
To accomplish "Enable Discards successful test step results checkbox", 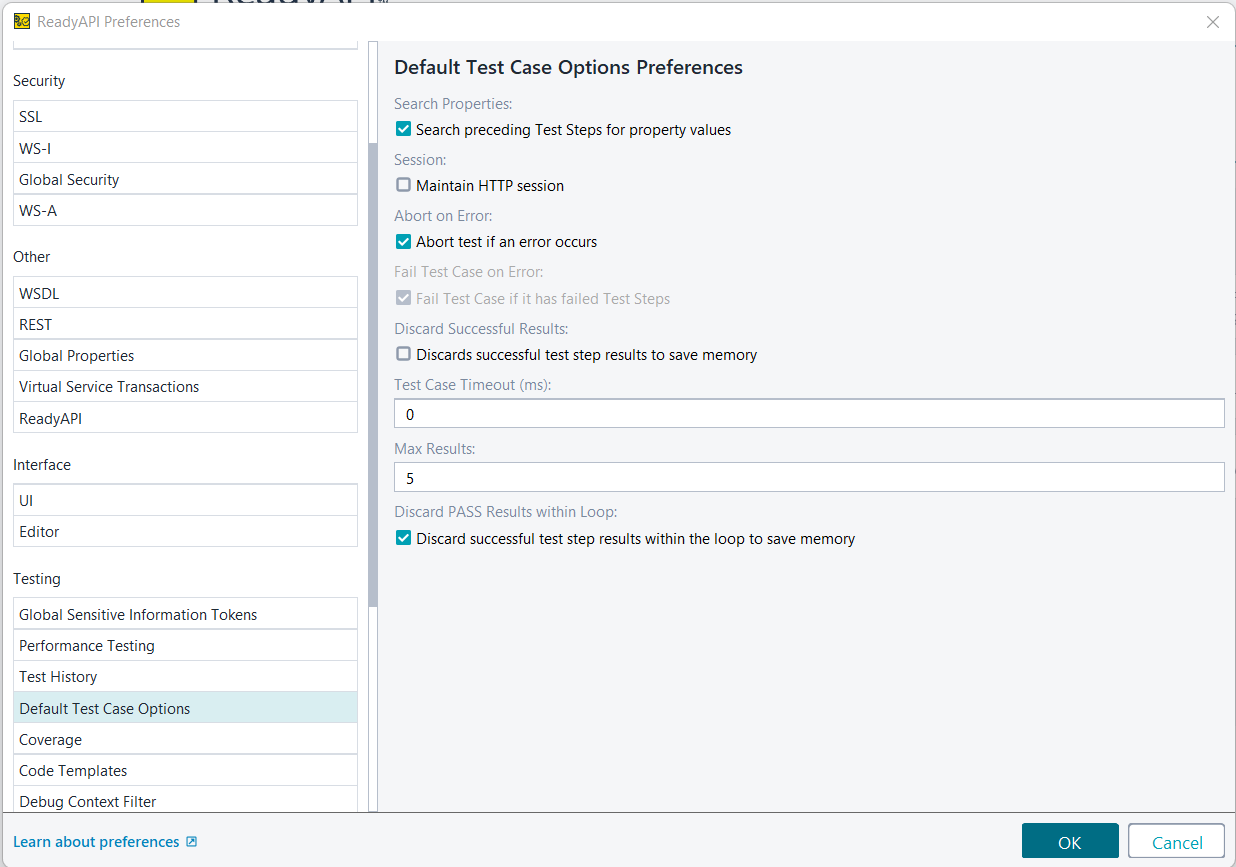I will point(404,354).
